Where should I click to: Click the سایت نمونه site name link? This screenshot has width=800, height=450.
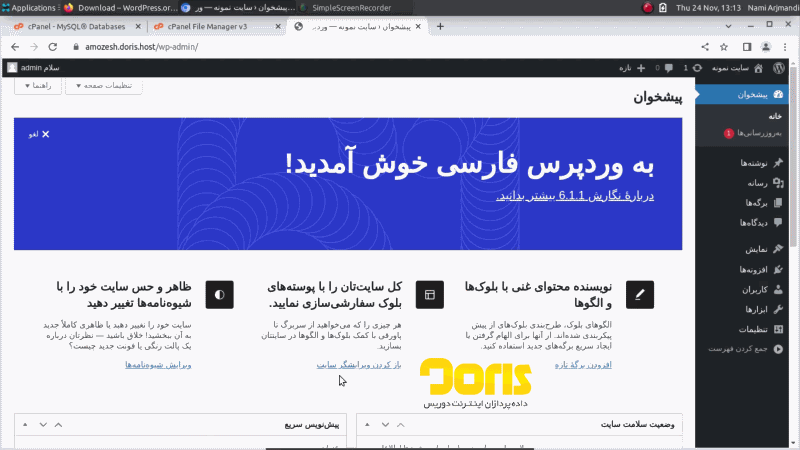coord(730,68)
